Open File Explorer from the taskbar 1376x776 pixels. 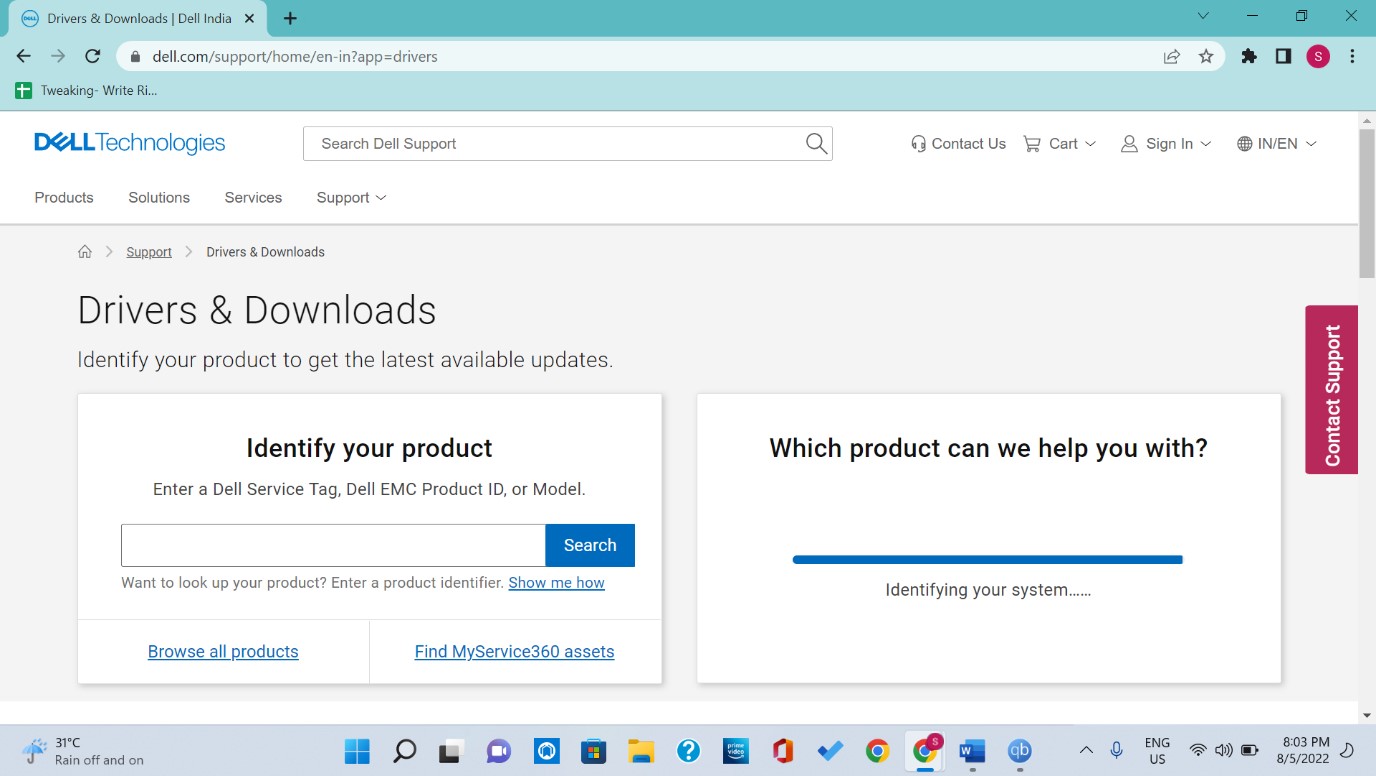641,751
